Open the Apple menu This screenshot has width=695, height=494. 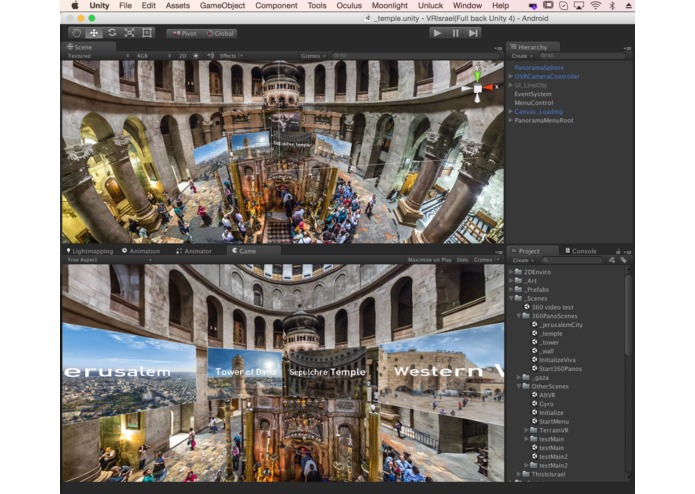(x=75, y=6)
